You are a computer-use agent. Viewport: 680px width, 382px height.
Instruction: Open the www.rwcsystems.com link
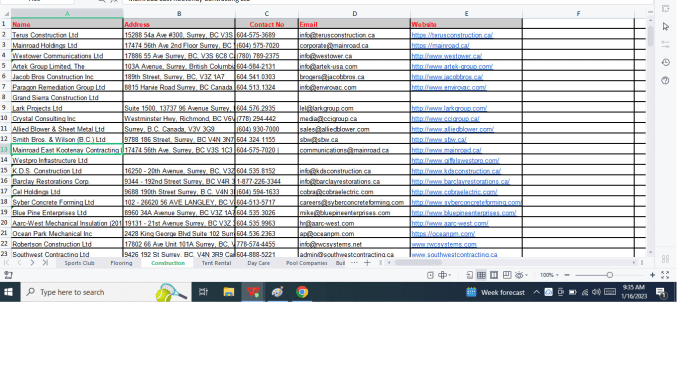(x=444, y=244)
